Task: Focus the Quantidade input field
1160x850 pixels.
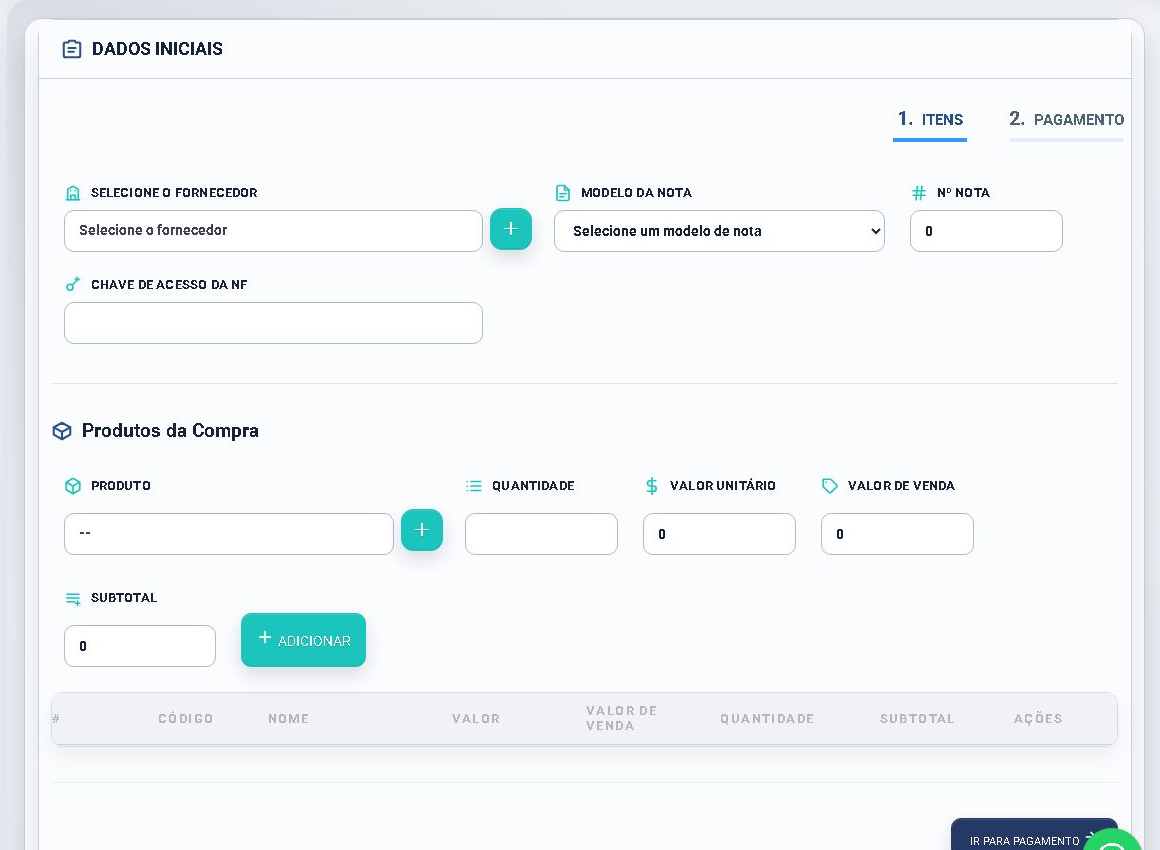Action: (541, 533)
